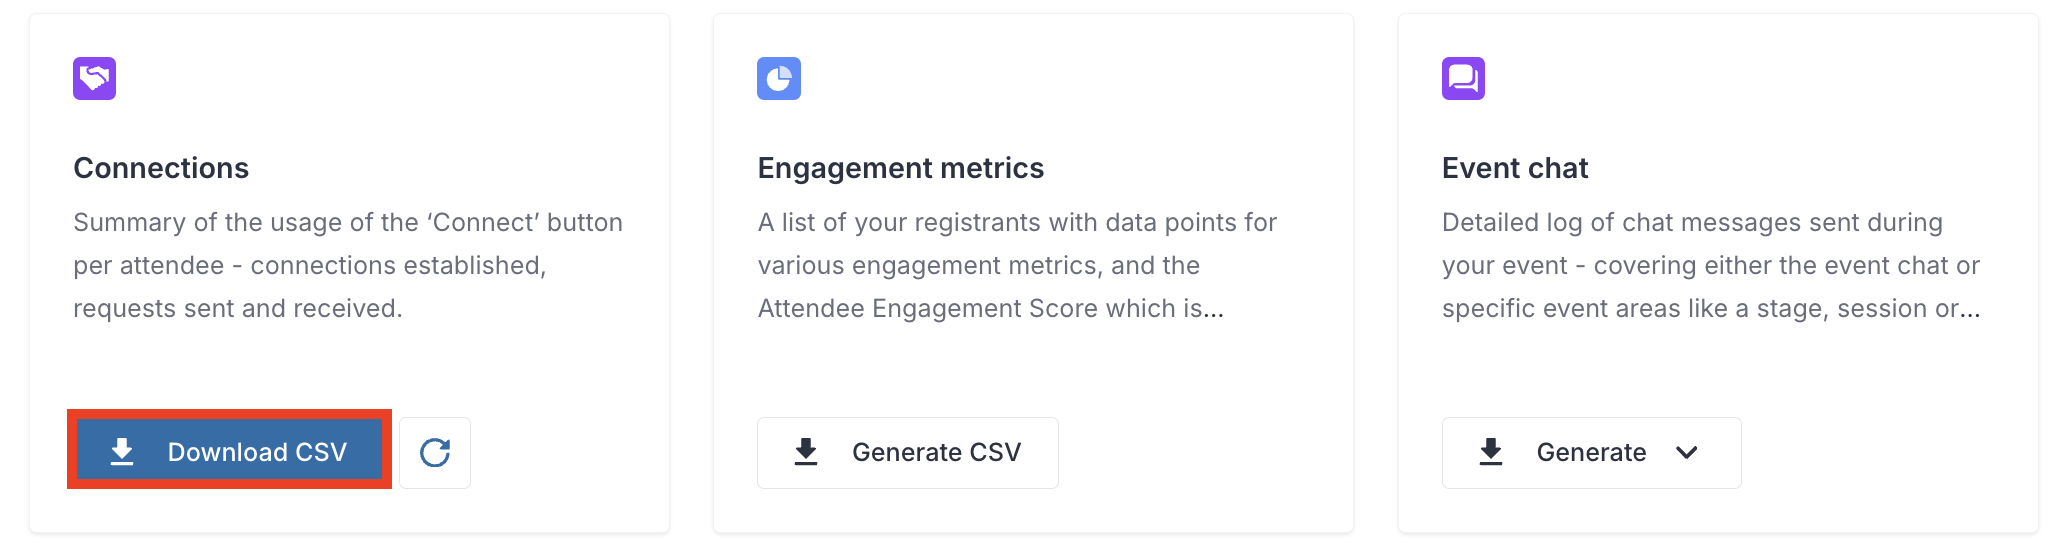
Task: Click the truncated Engagement metrics description
Action: [x=1017, y=265]
